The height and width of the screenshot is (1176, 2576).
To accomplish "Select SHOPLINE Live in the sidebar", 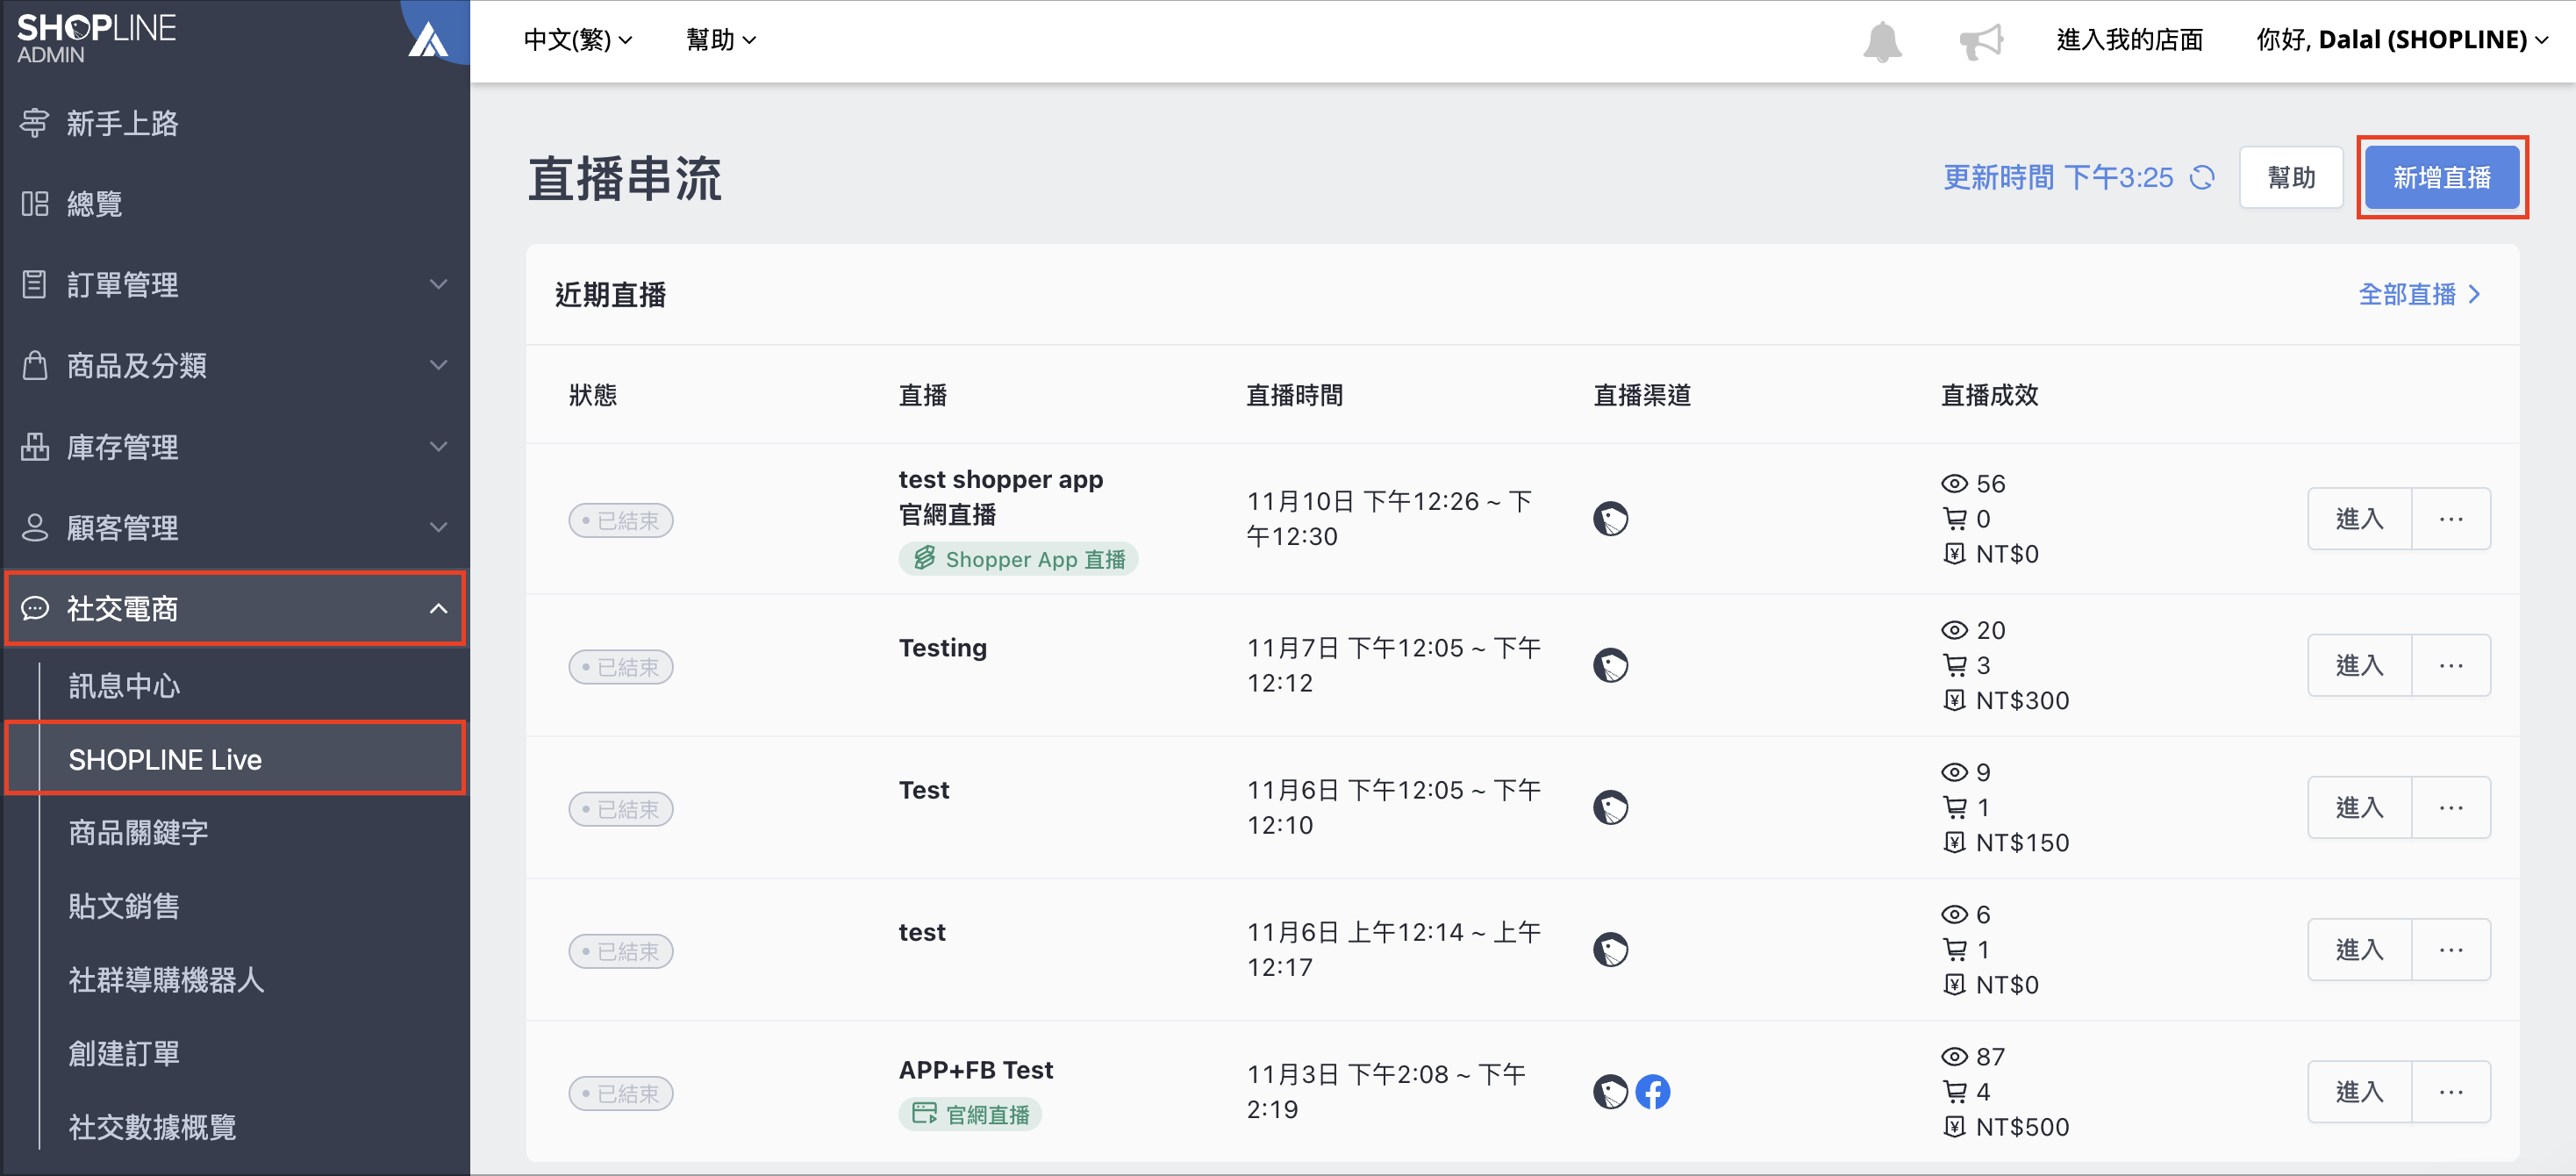I will point(236,759).
